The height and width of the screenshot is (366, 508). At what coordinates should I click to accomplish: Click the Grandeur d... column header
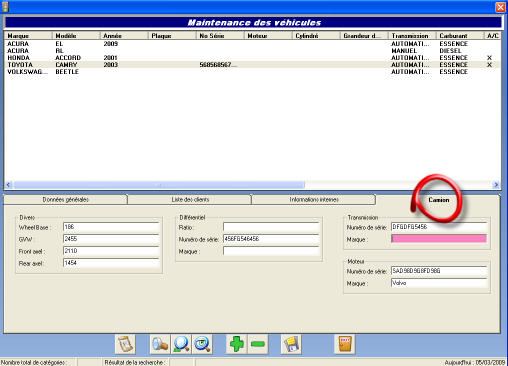click(x=364, y=35)
